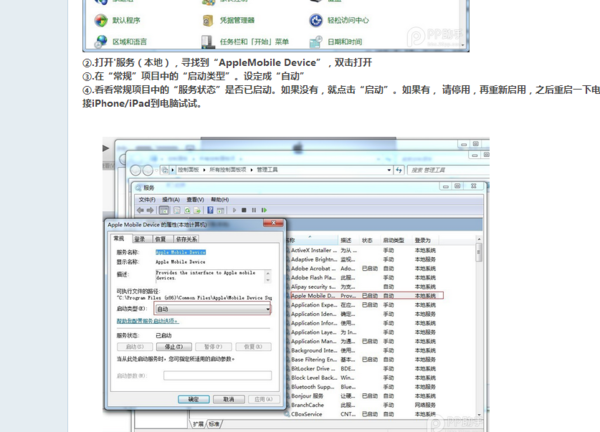Click the Stop service square icon in toolbar
The width and height of the screenshot is (600, 432).
pyautogui.click(x=244, y=210)
